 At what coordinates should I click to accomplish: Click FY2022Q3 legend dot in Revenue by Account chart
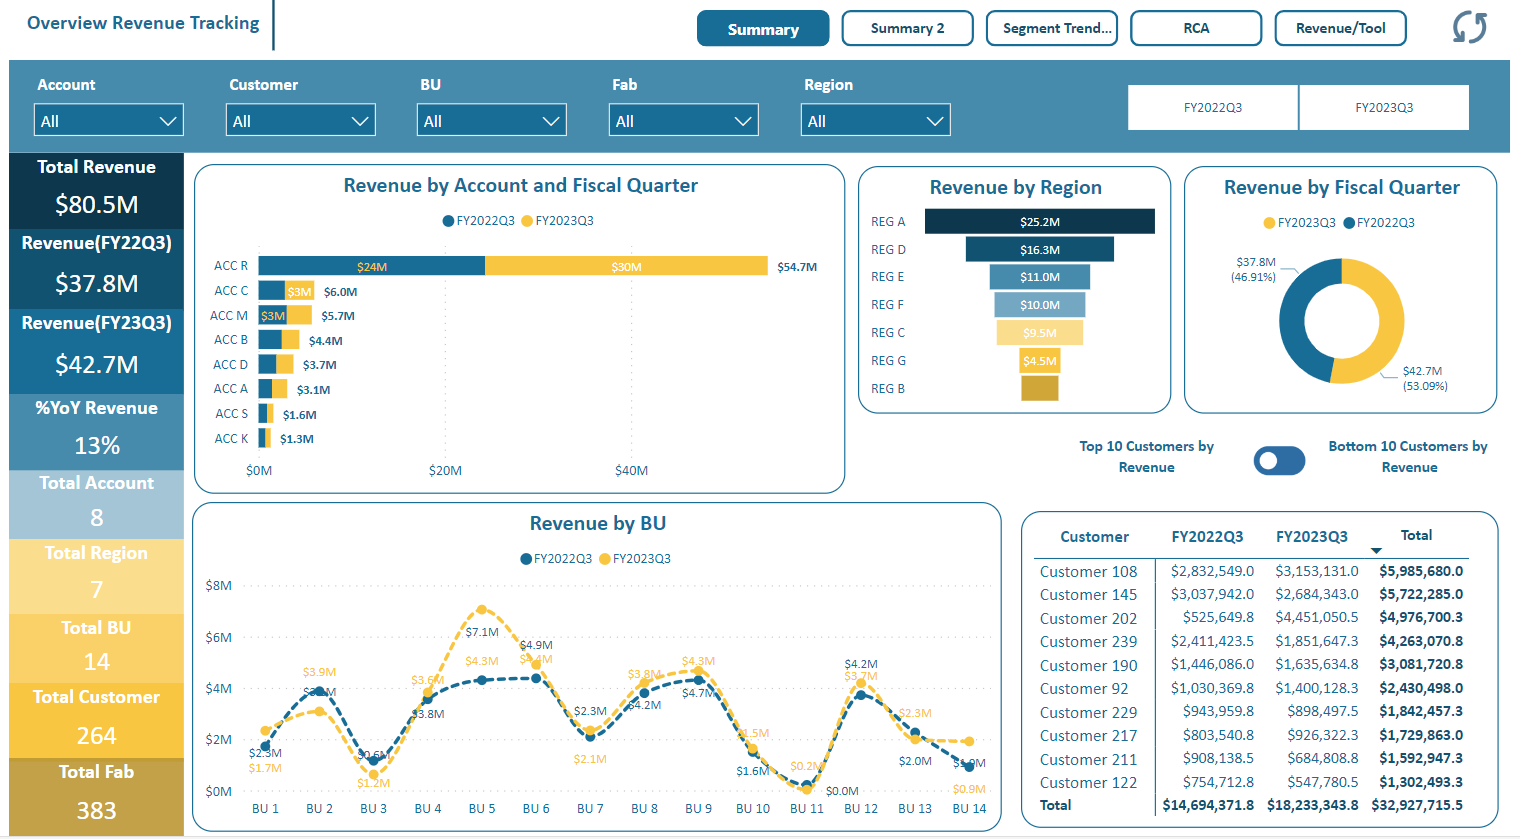coord(449,221)
